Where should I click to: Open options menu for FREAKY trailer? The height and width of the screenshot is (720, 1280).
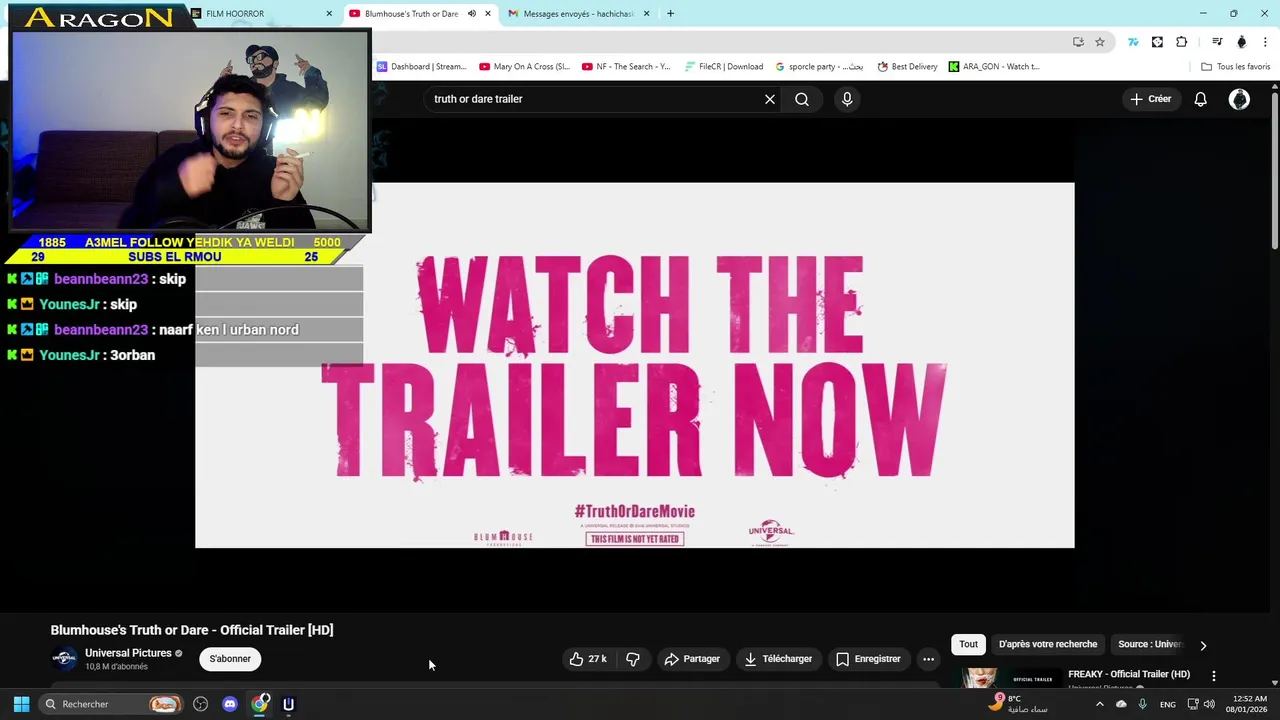point(1214,676)
